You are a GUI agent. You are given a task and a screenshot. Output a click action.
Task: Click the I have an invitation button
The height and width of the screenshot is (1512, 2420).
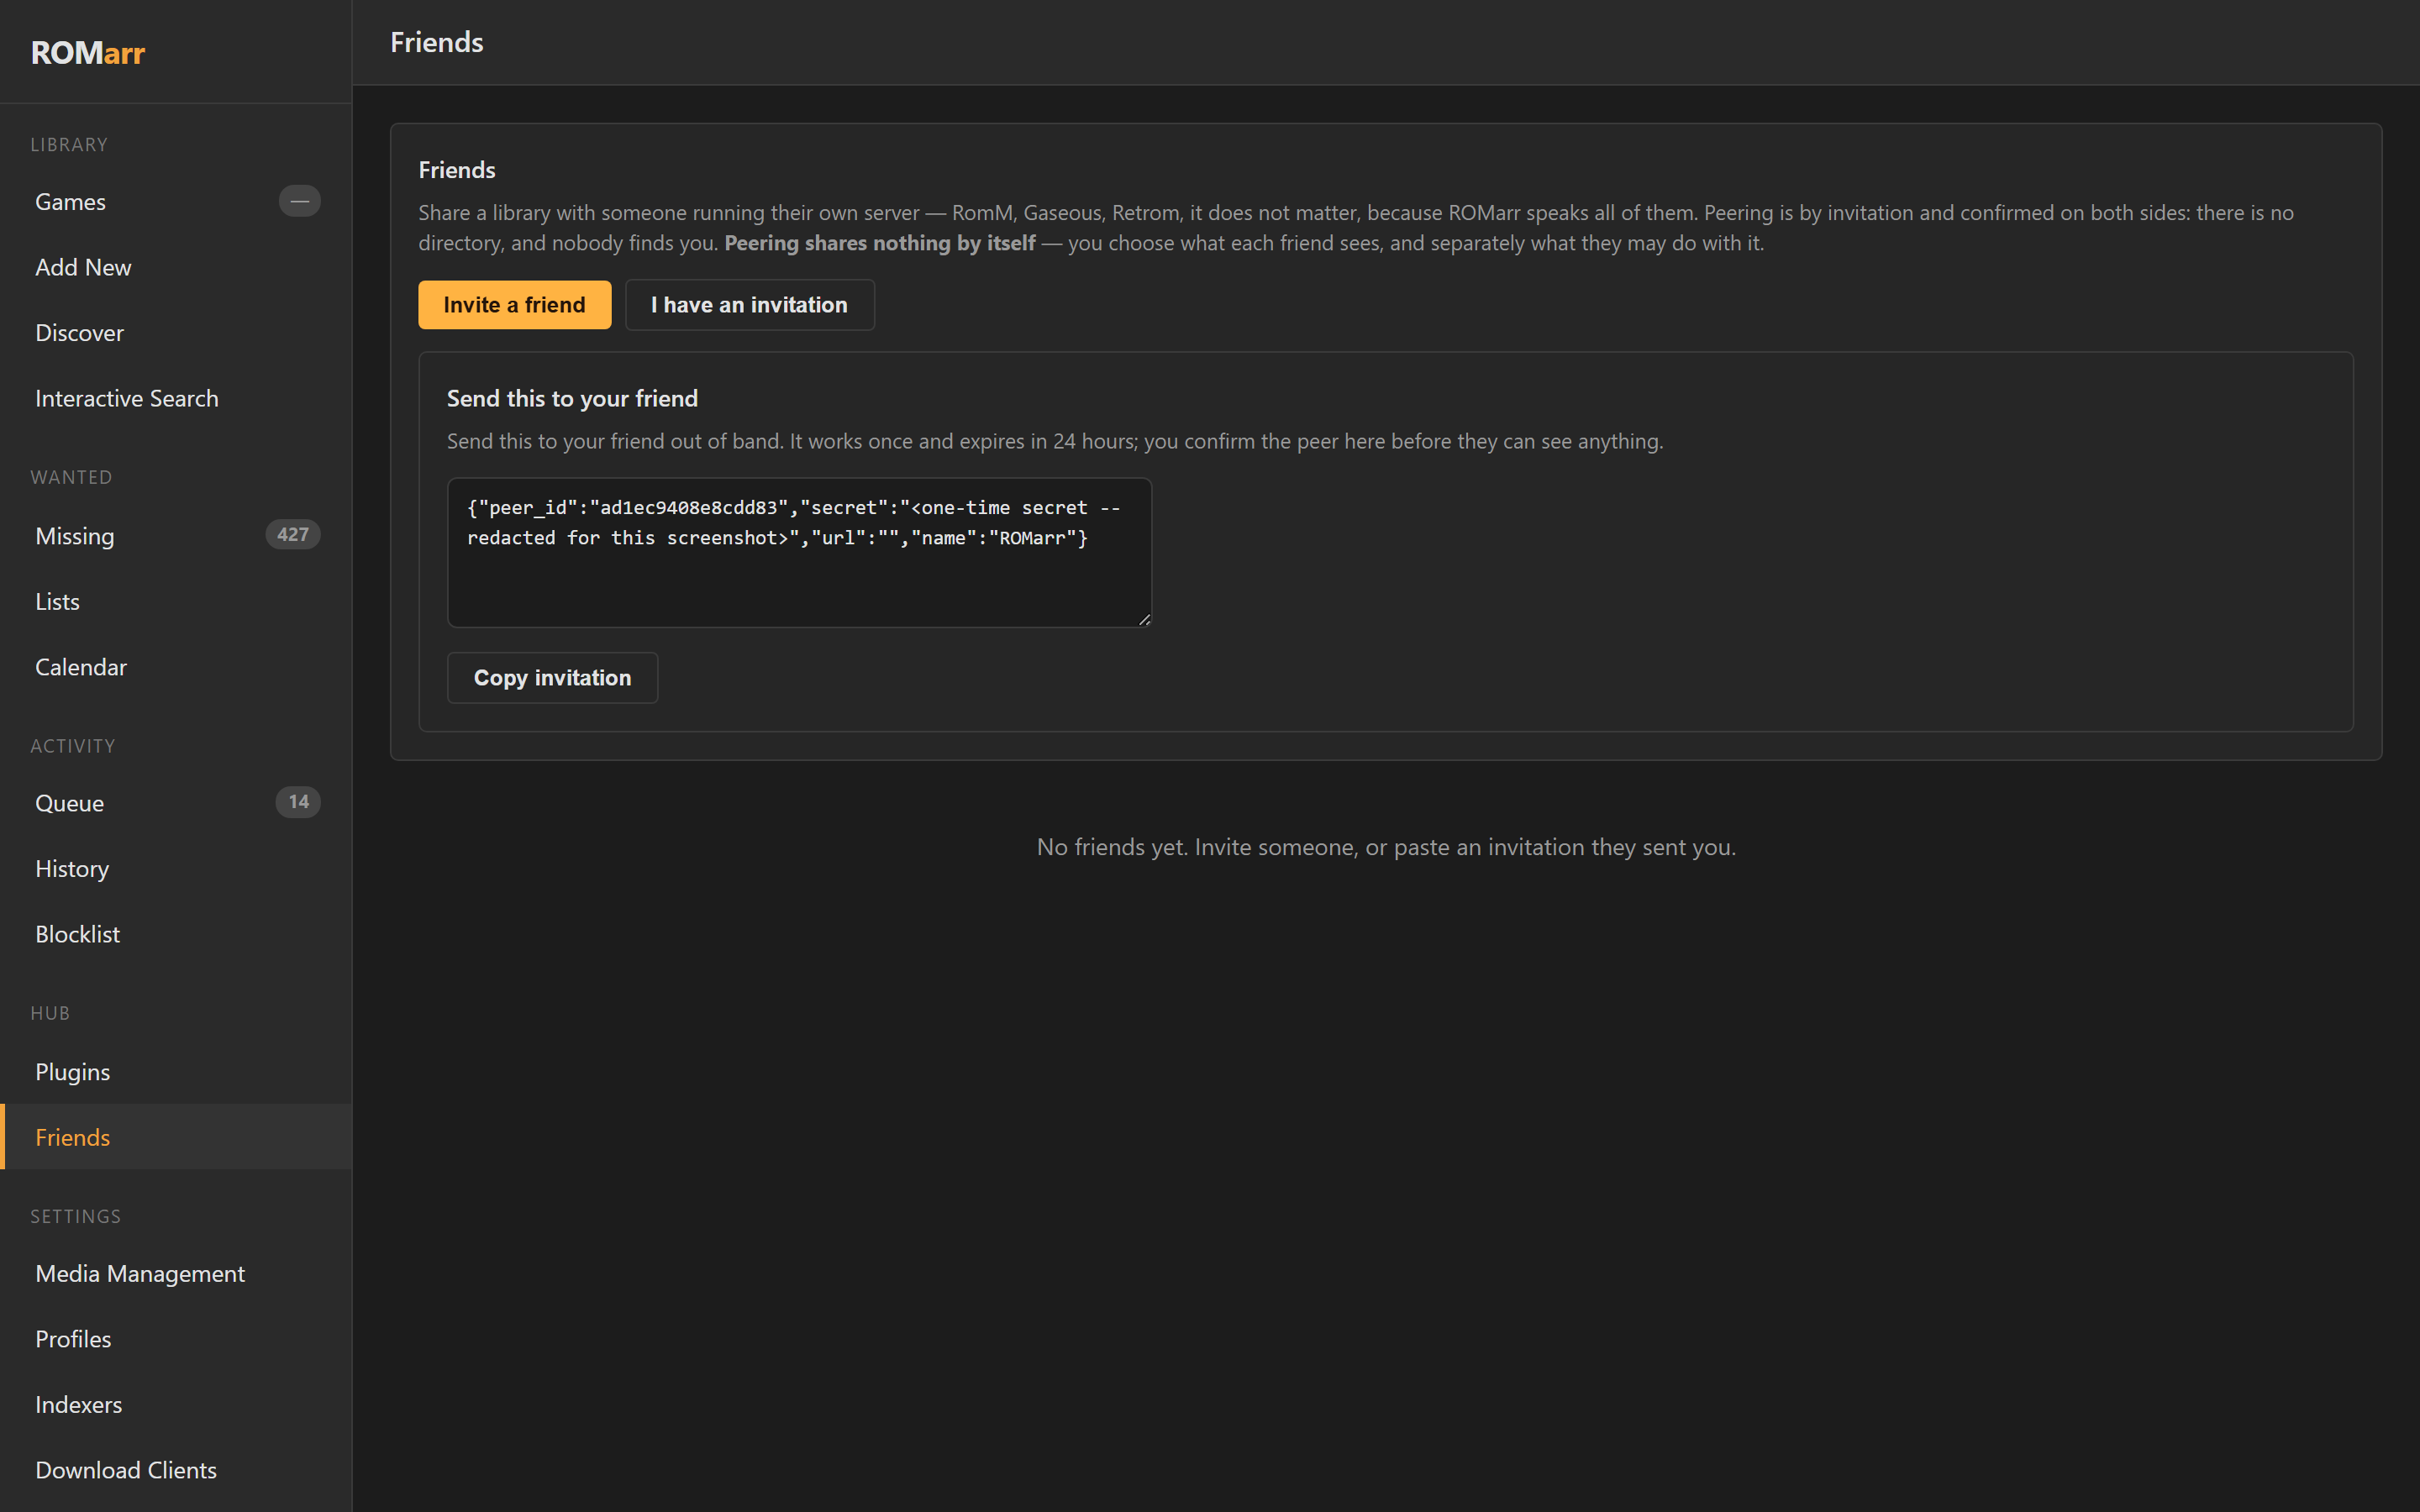click(749, 305)
